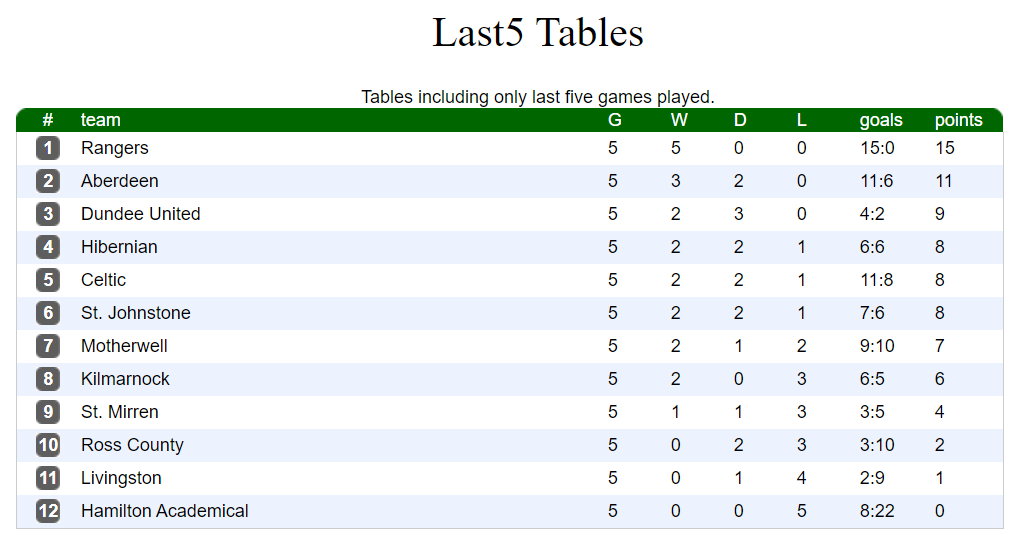
Task: Sort table by the points column header
Action: click(958, 120)
